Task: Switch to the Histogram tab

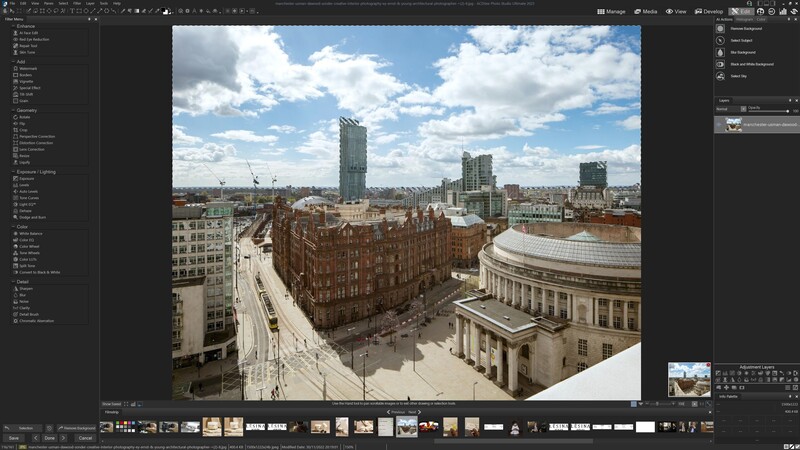Action: click(744, 19)
